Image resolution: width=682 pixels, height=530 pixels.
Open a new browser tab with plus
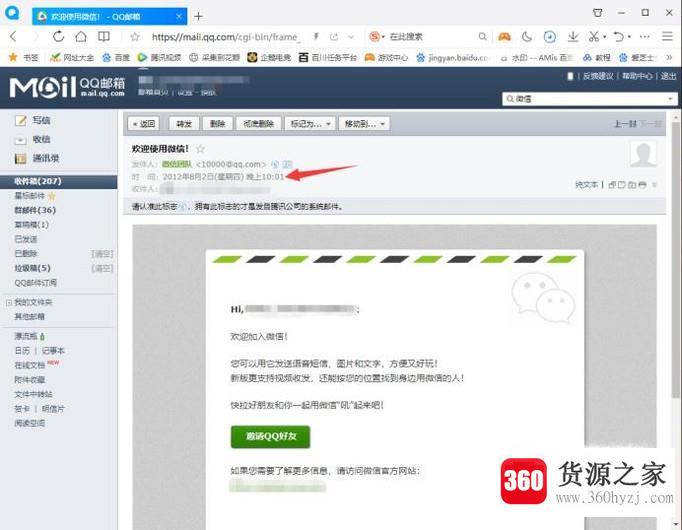(x=198, y=16)
